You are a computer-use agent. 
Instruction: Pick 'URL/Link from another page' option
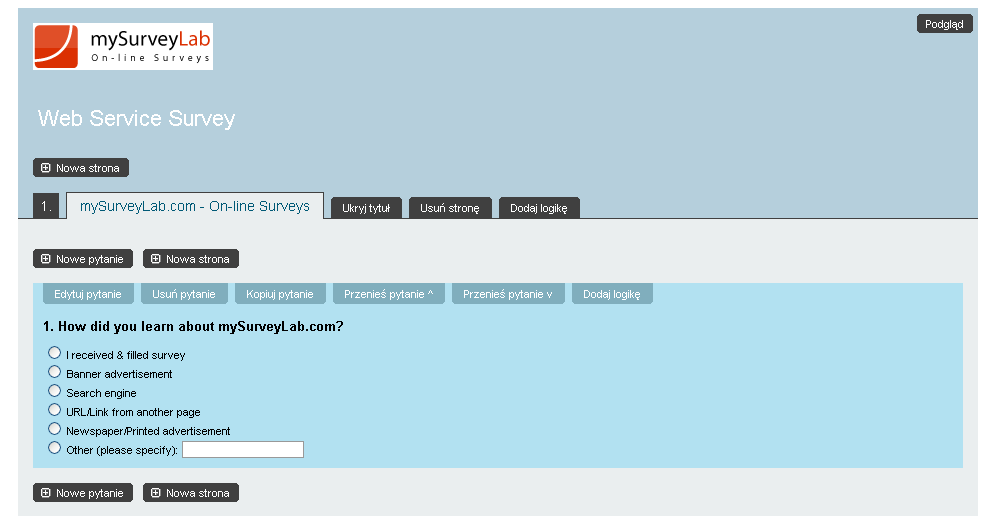tap(55, 410)
